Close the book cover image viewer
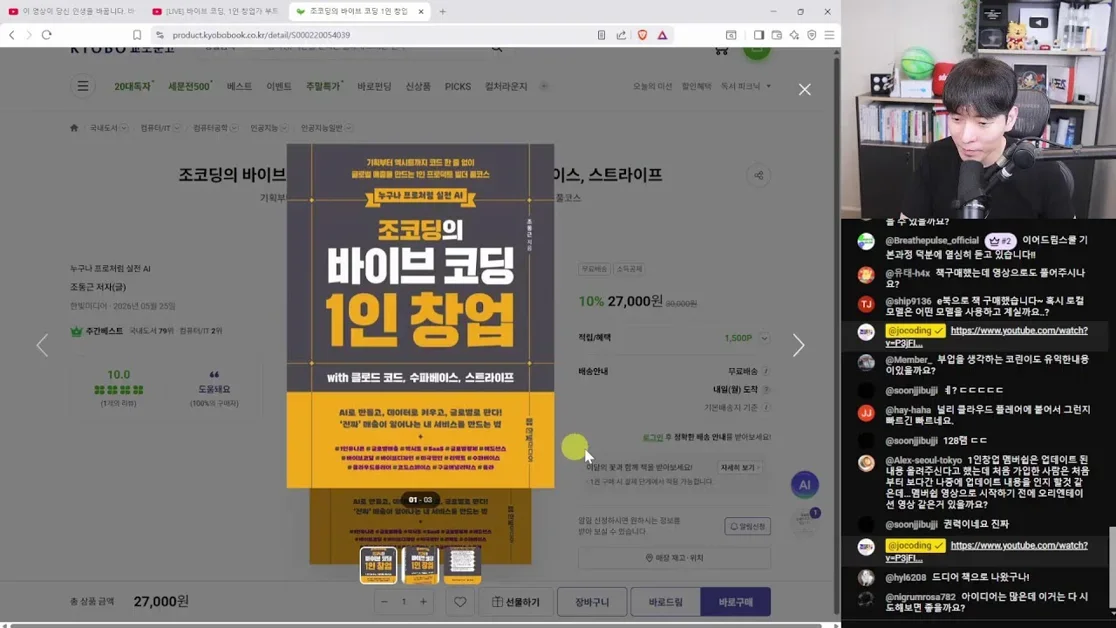The height and width of the screenshot is (628, 1116). tap(804, 90)
